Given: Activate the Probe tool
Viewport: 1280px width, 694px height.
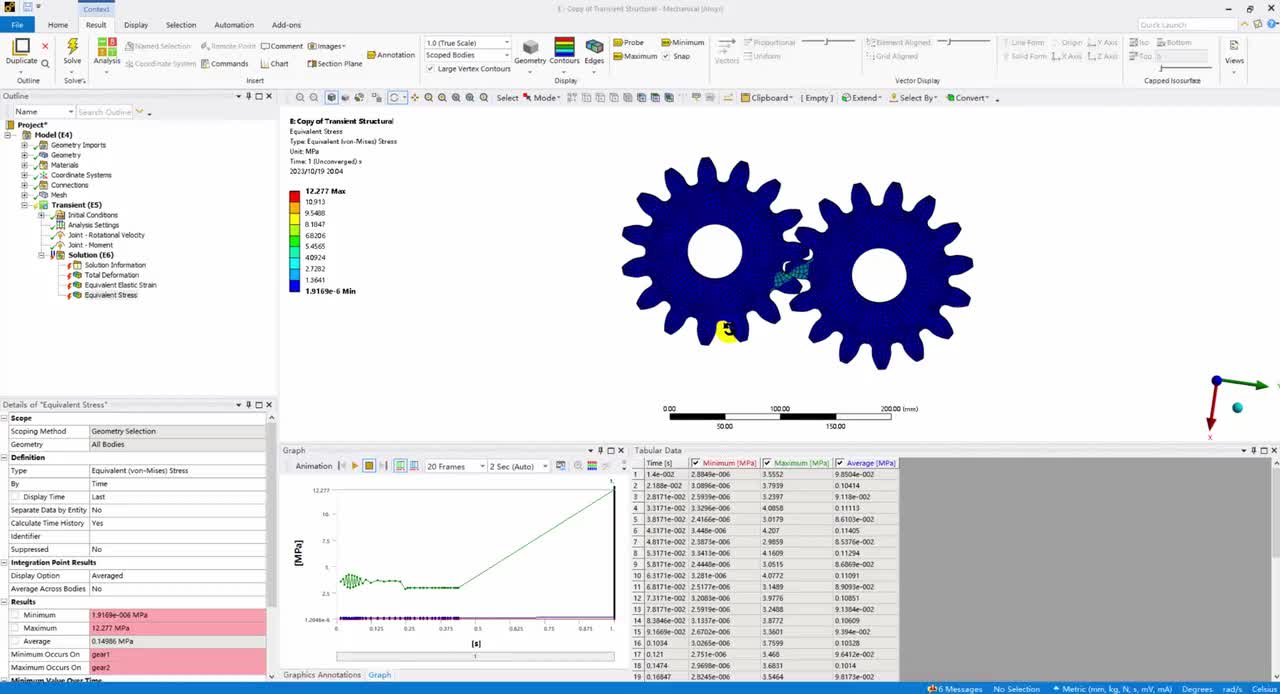Looking at the screenshot, I should click(628, 43).
